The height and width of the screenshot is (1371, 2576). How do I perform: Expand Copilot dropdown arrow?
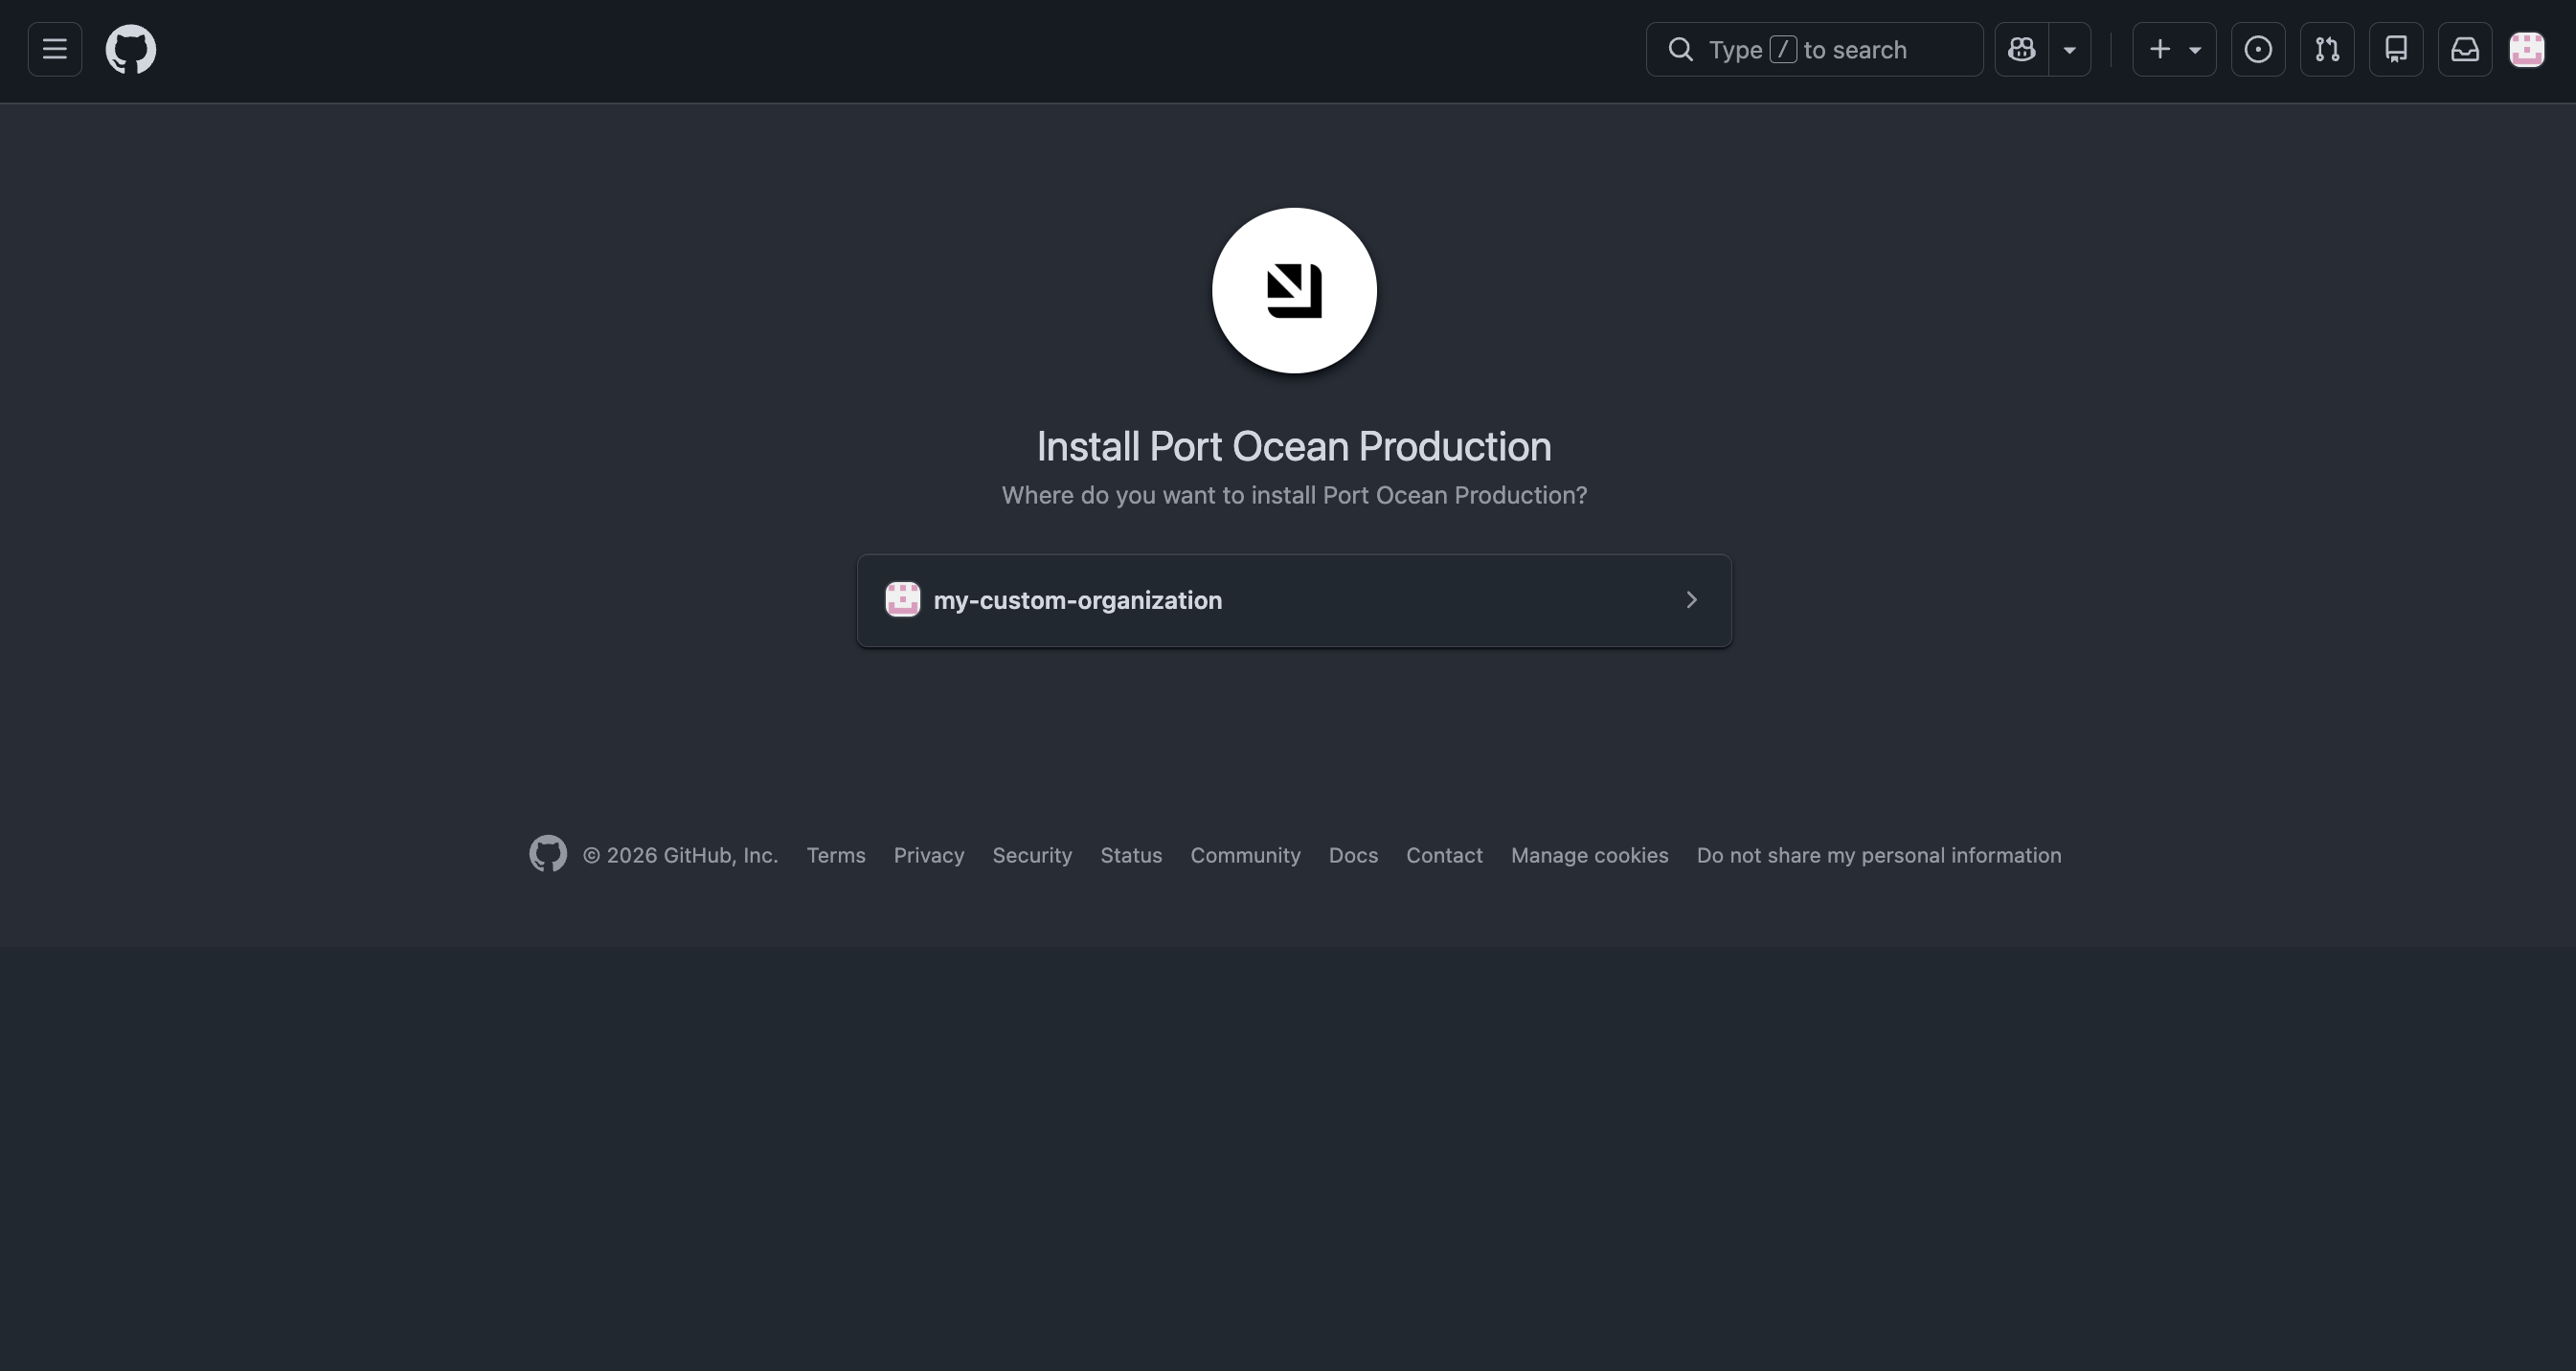tap(2070, 49)
